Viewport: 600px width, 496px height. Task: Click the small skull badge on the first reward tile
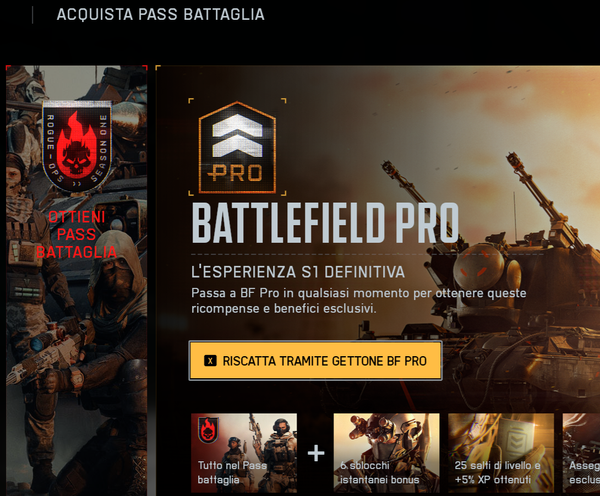(208, 430)
